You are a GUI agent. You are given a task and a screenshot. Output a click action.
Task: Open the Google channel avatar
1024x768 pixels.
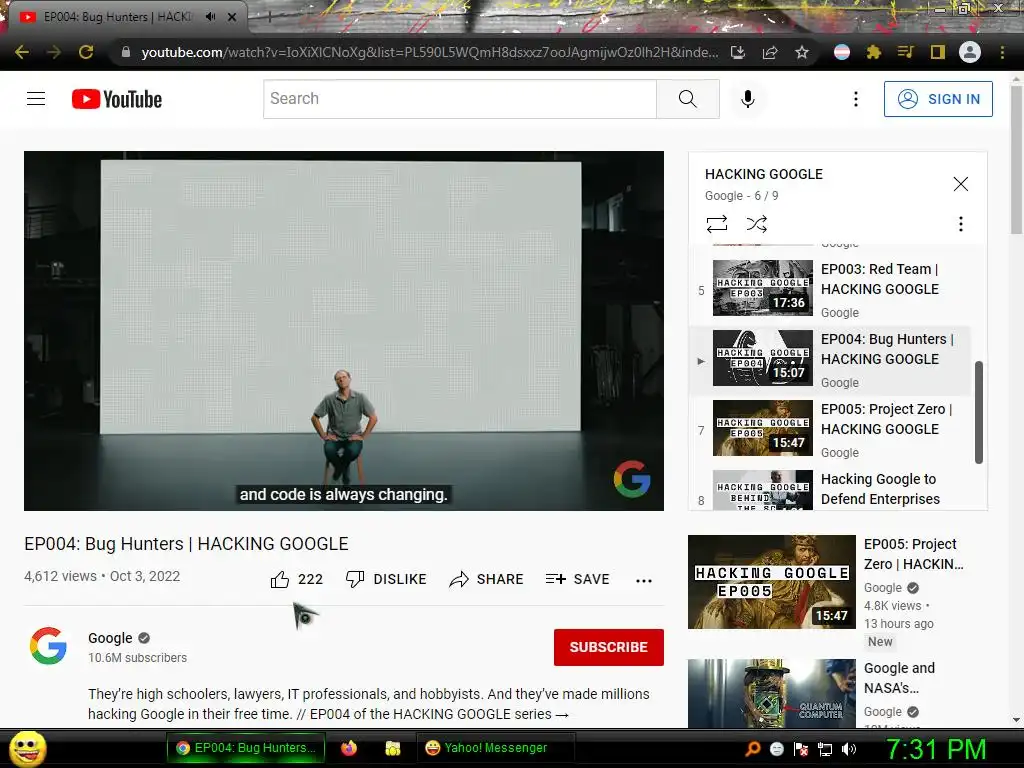[x=48, y=646]
